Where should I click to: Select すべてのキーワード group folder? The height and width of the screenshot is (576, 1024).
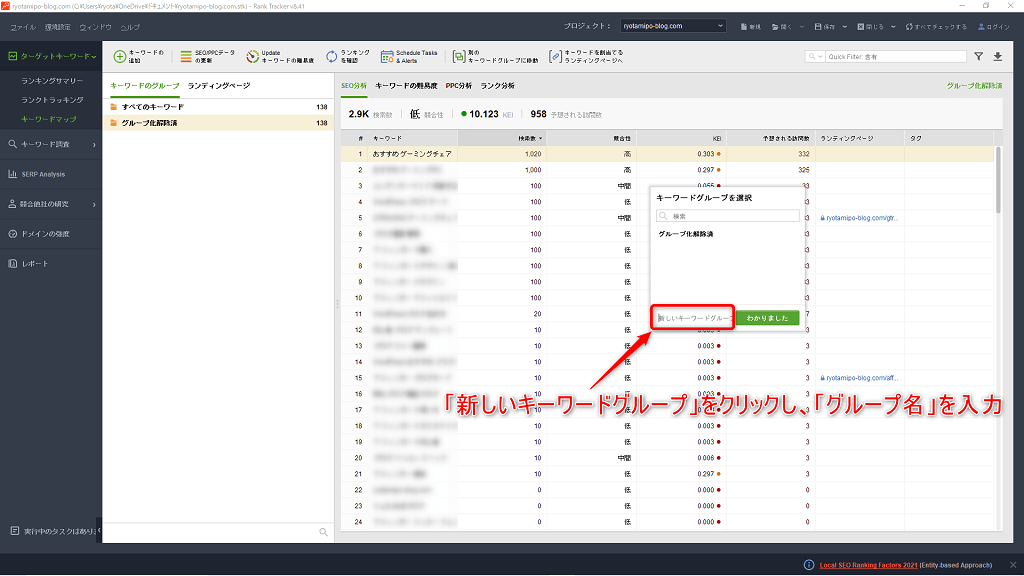point(152,106)
